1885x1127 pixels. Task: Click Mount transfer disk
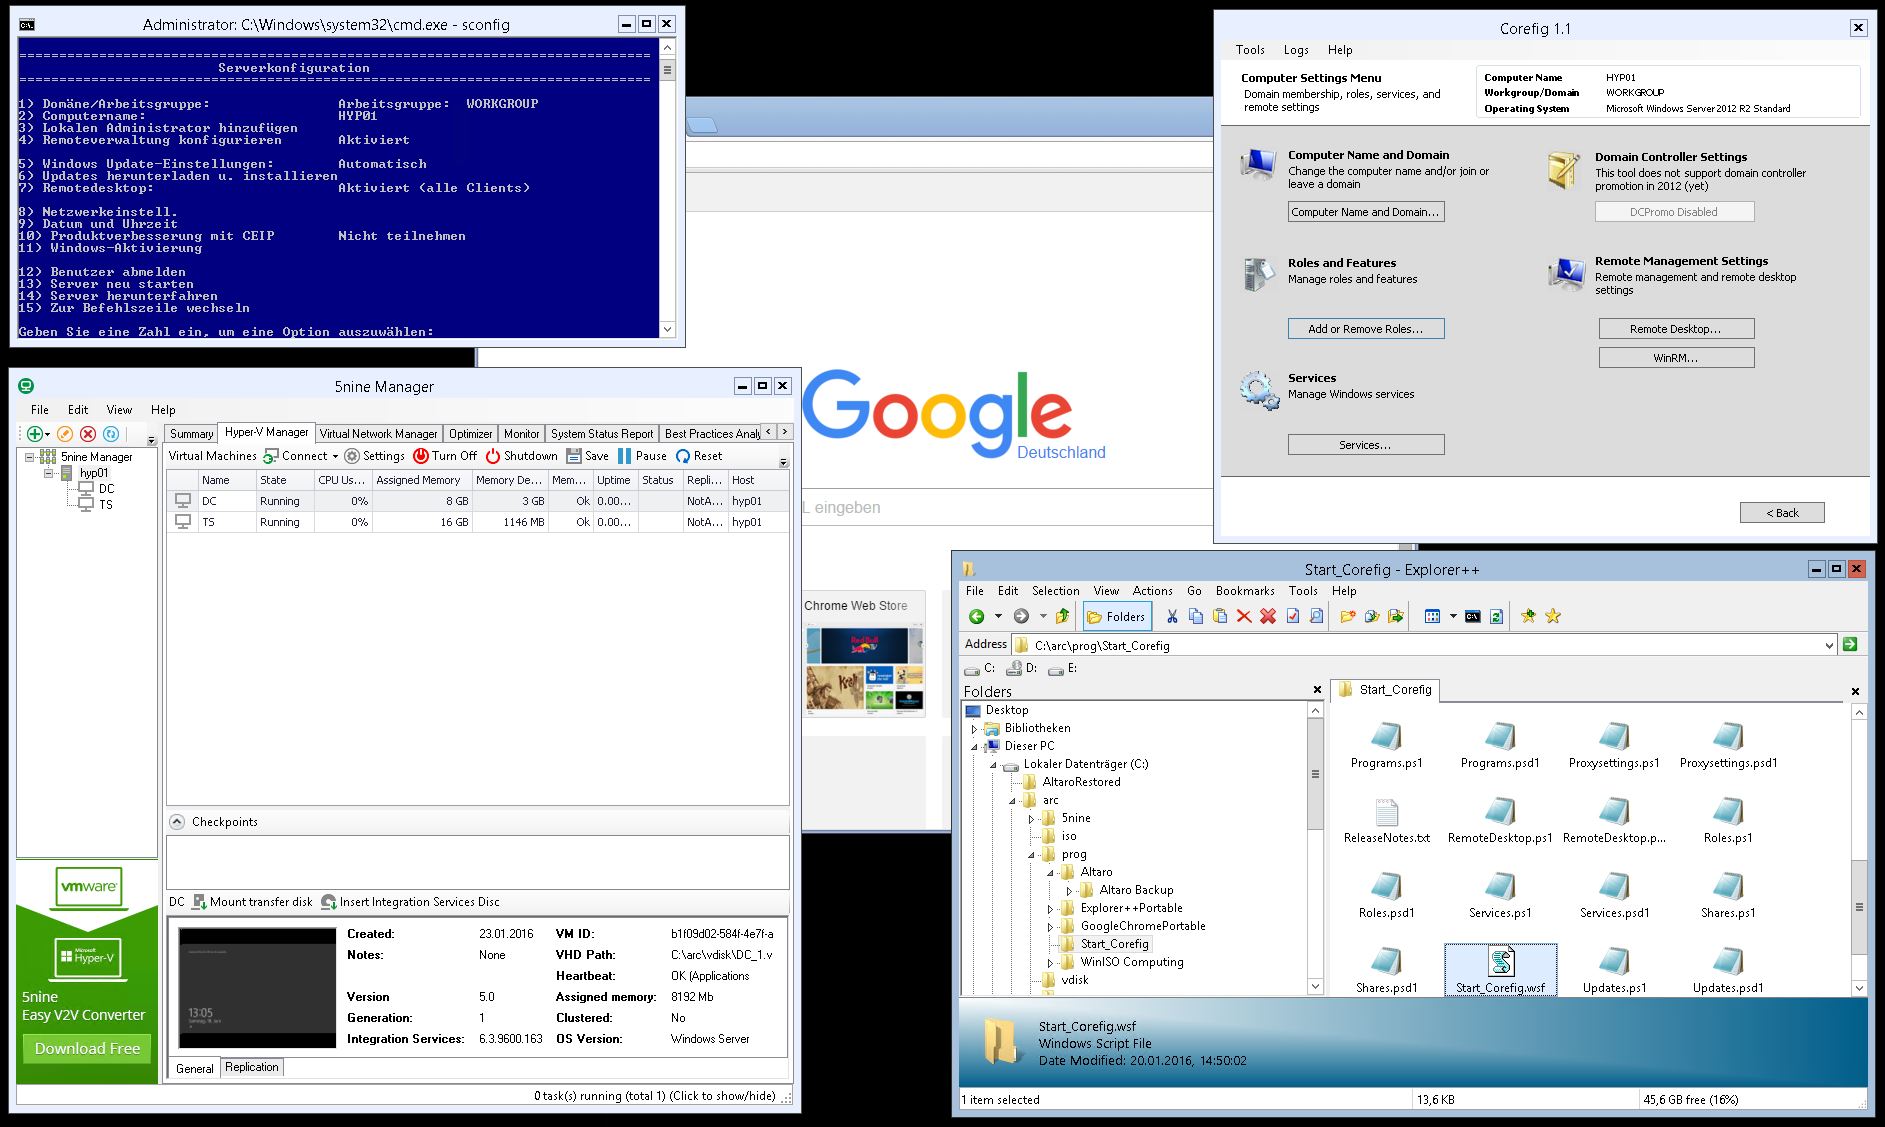(252, 901)
